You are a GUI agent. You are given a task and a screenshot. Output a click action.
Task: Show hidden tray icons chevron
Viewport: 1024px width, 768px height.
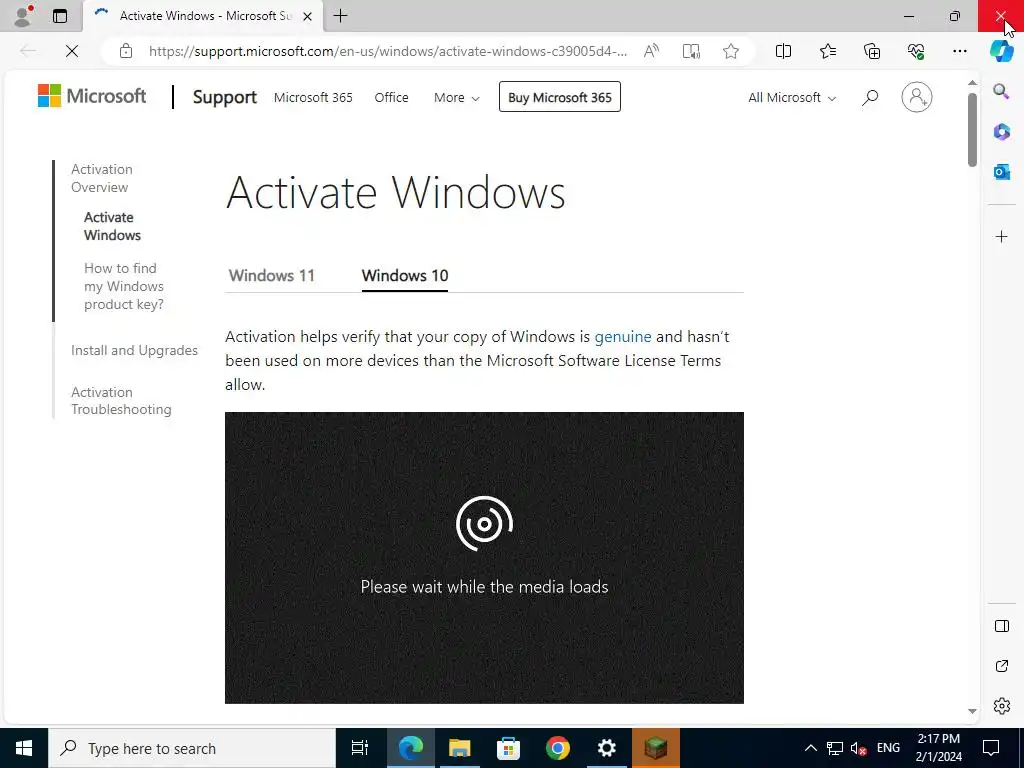[x=810, y=748]
